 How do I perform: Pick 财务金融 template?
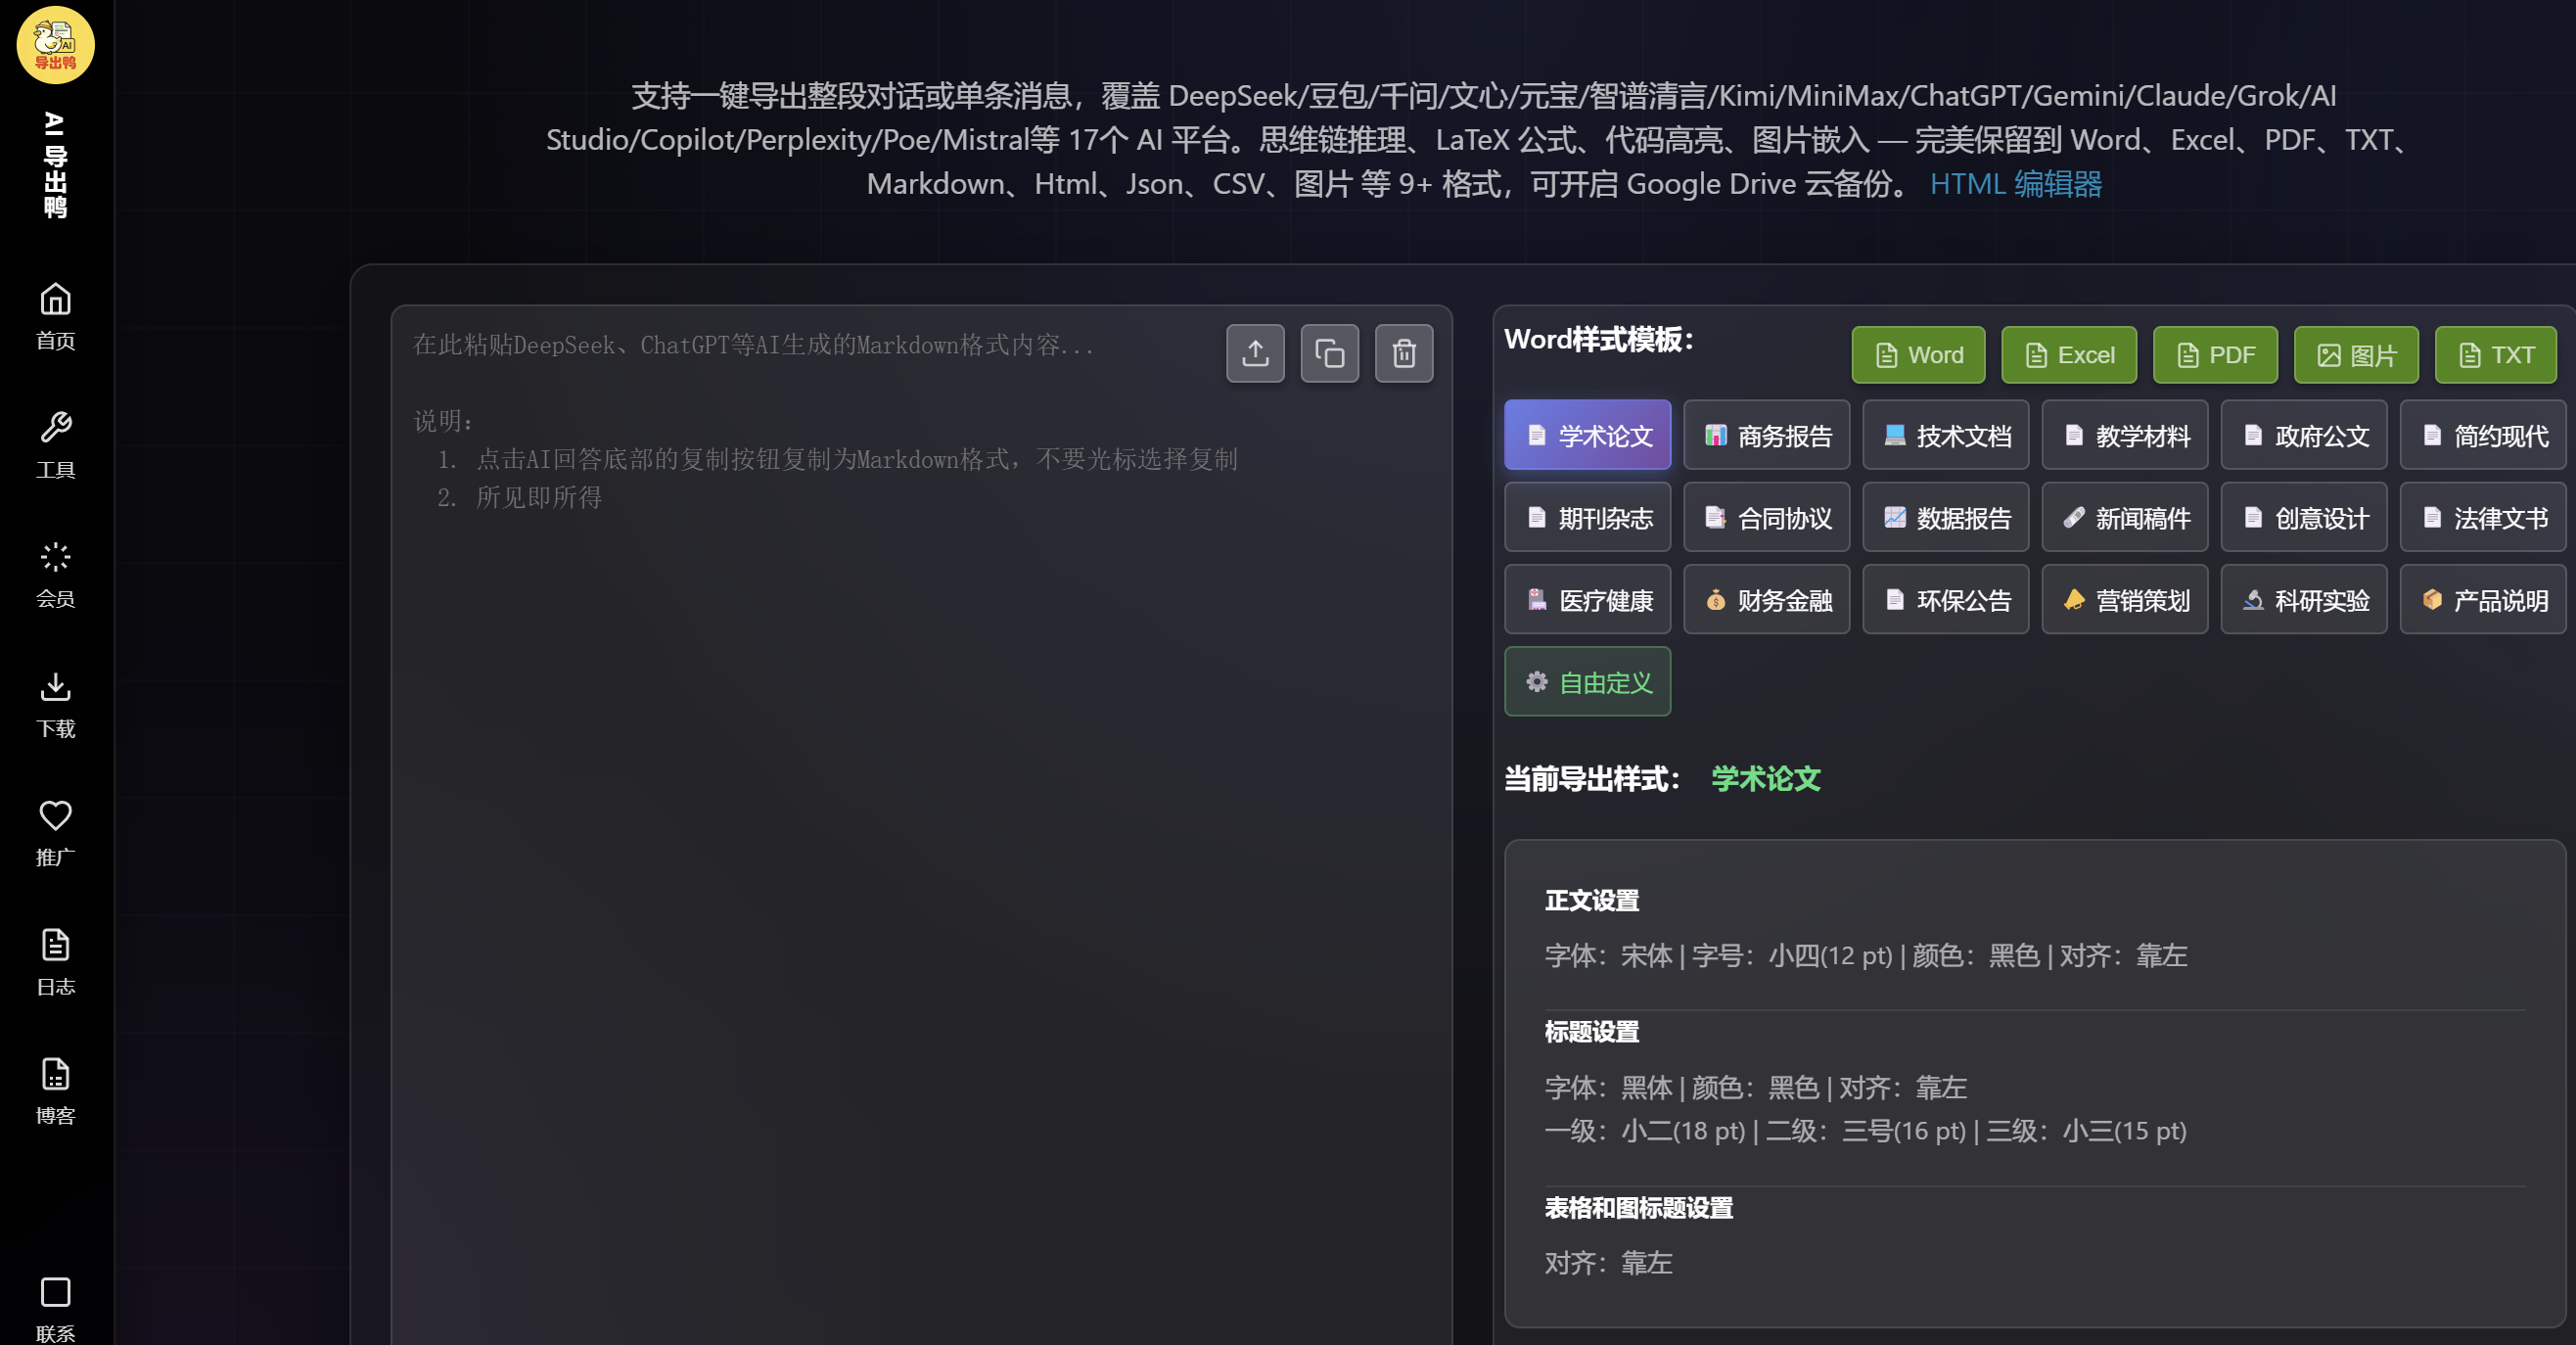click(x=1766, y=599)
